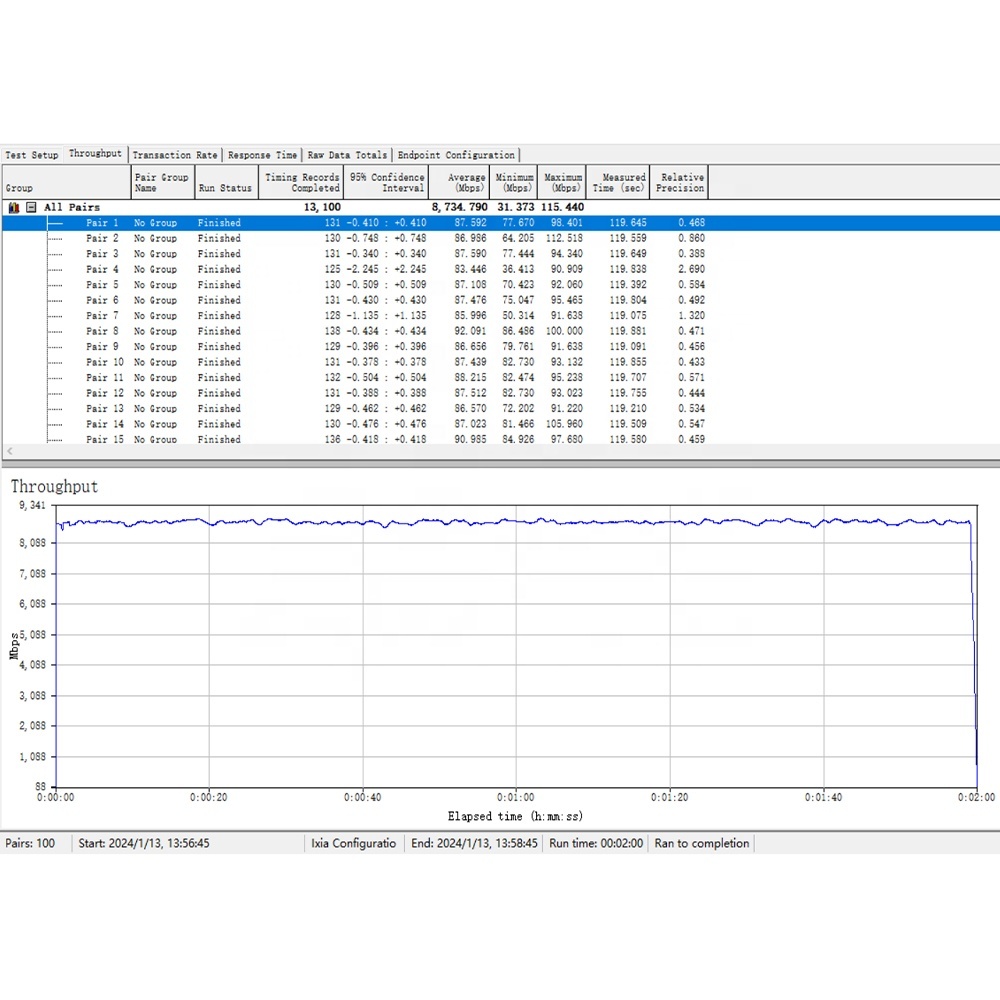This screenshot has height=1000, width=1000.
Task: Click the 95% Confidence Interval header
Action: click(386, 182)
